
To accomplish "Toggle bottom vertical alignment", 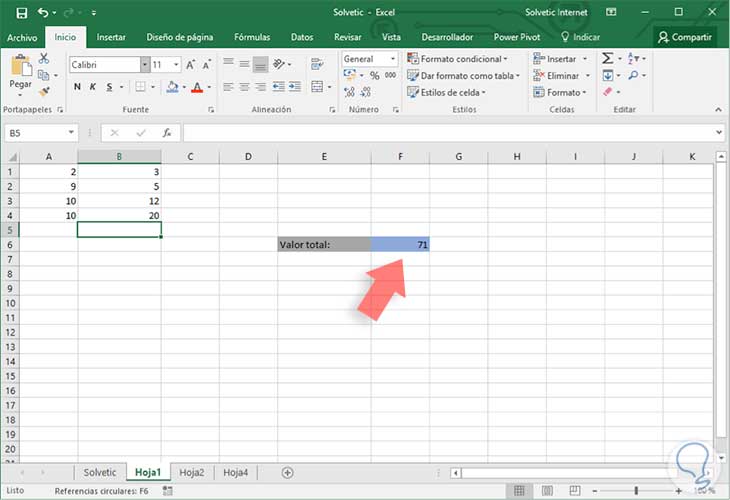I will click(261, 64).
